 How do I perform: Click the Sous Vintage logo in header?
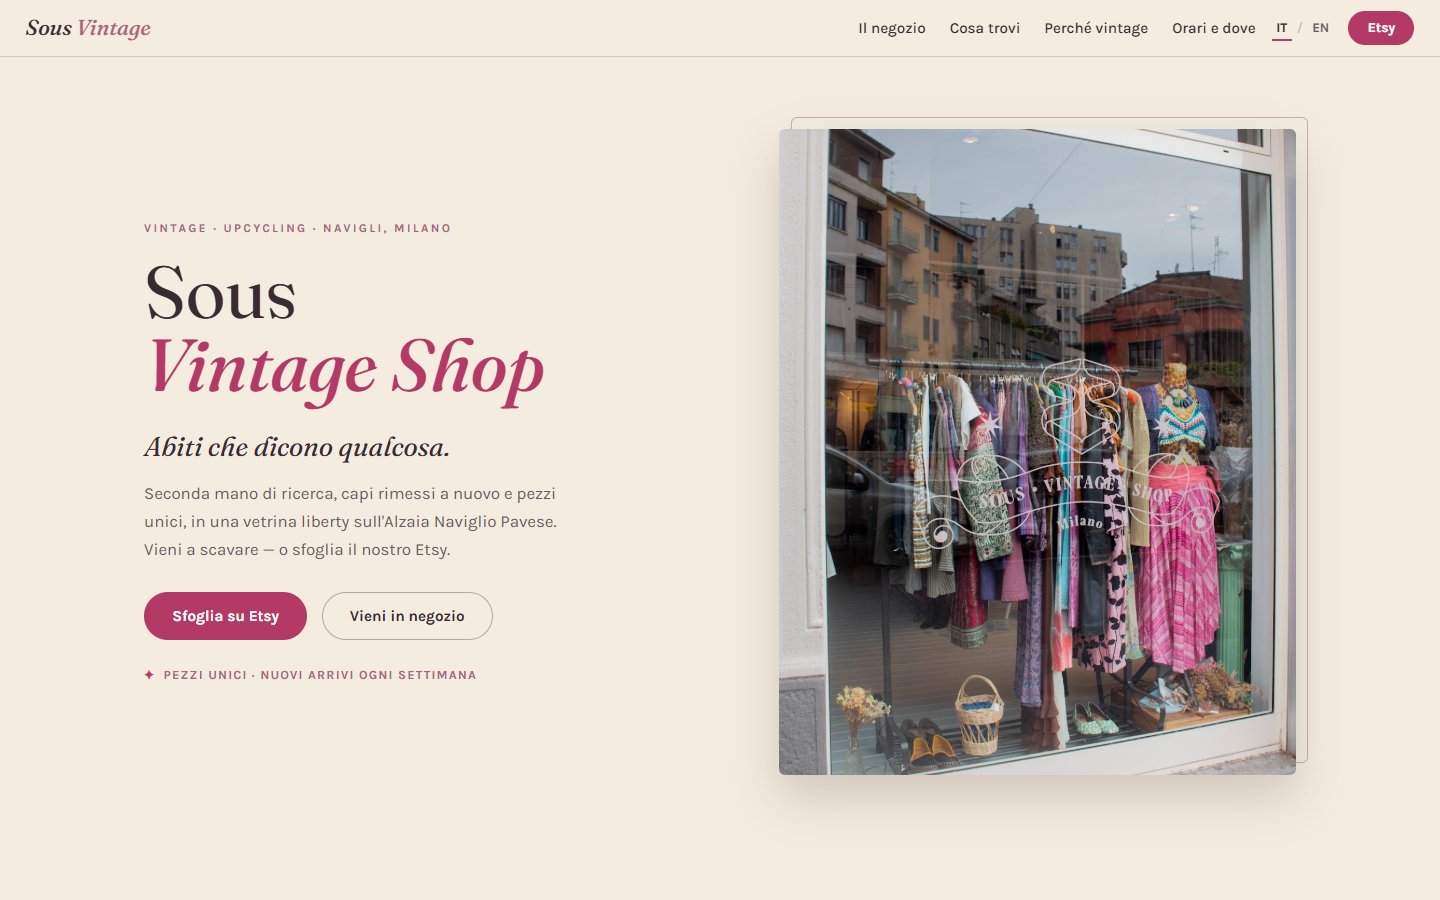coord(88,28)
